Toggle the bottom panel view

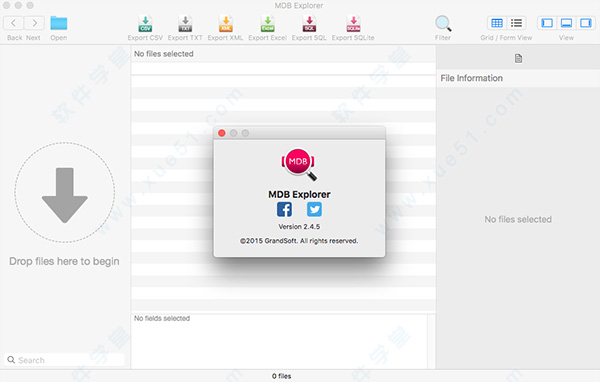[566, 23]
